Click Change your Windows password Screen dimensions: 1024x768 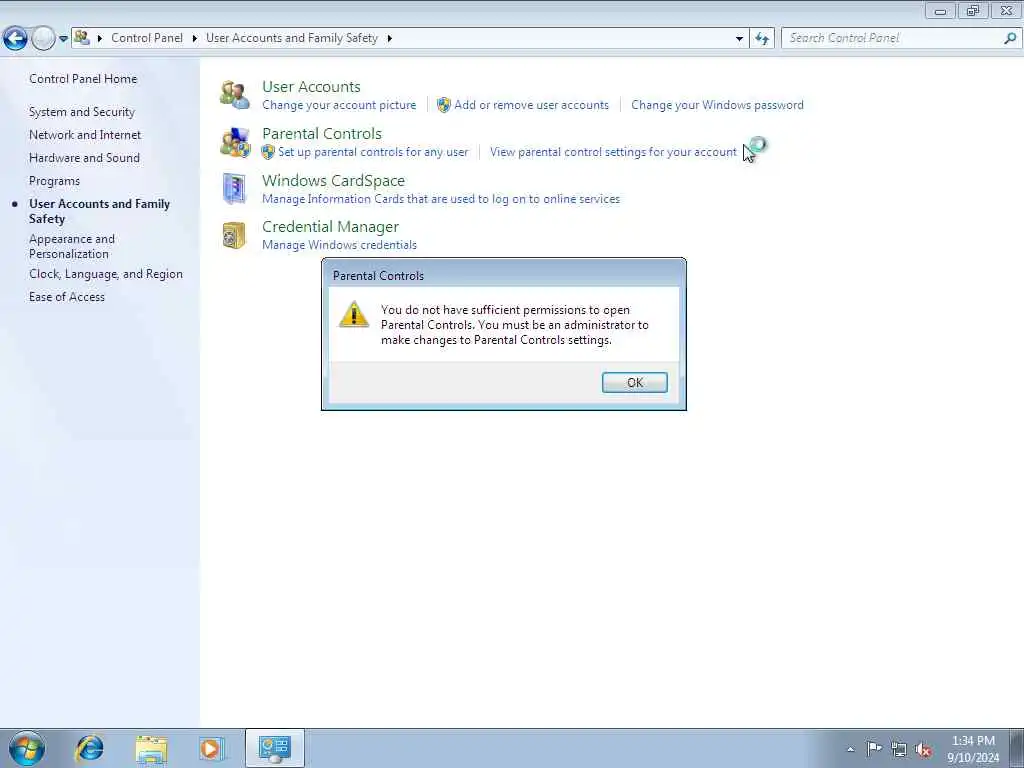[717, 105]
